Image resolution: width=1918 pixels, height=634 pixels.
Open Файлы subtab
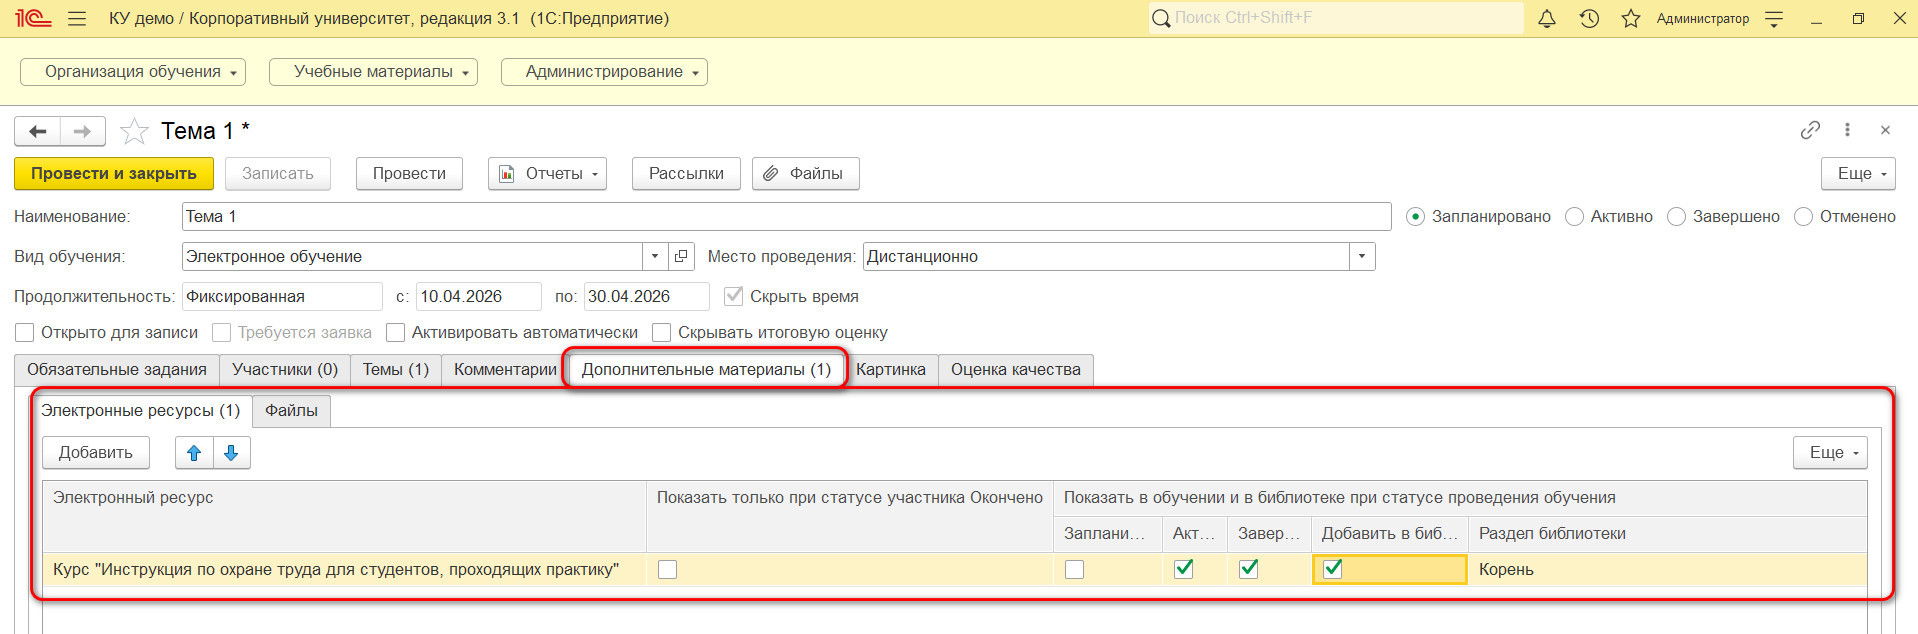(291, 411)
